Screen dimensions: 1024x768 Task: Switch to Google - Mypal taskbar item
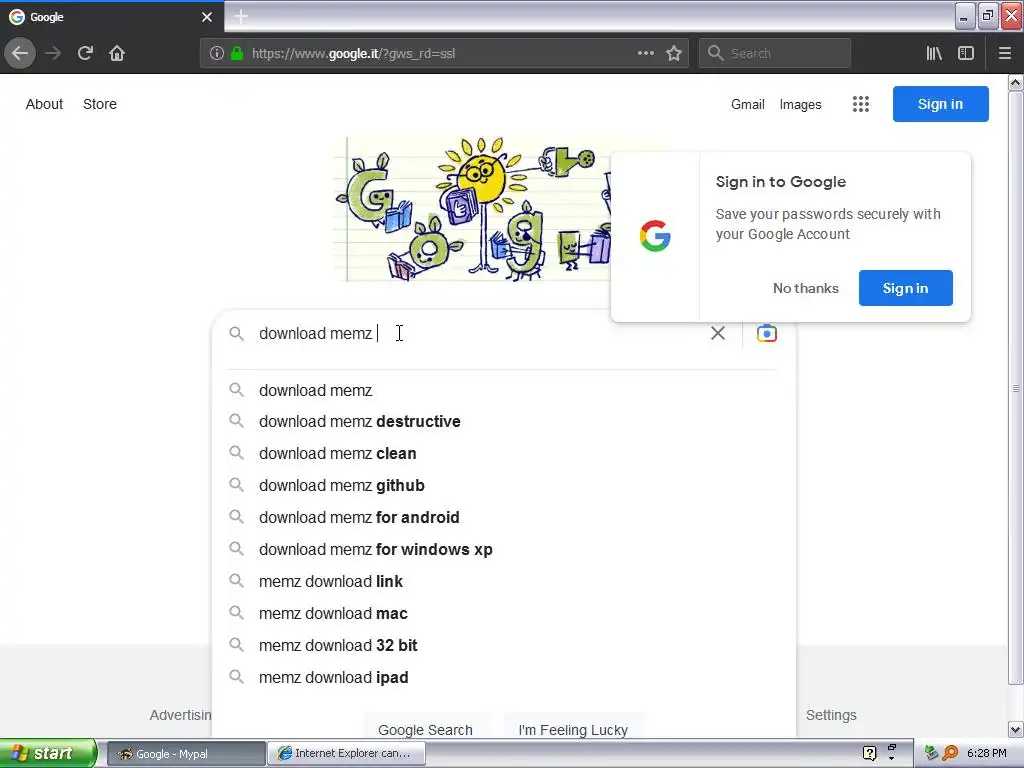point(186,754)
